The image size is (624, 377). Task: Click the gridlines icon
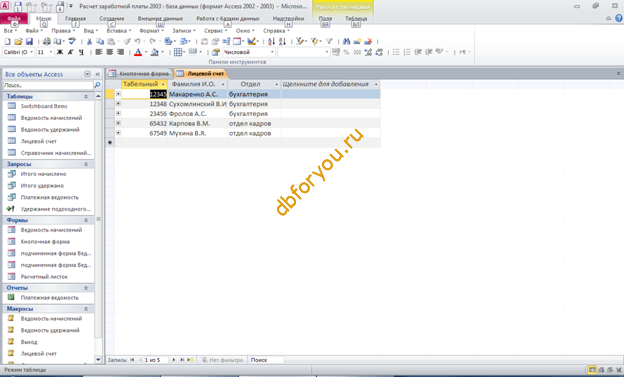[178, 52]
